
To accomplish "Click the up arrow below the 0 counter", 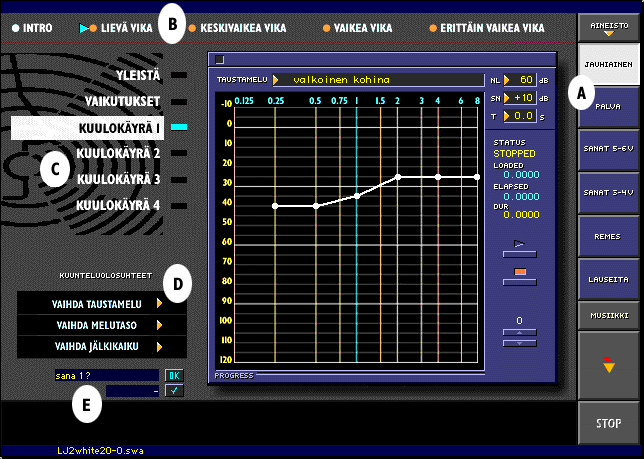I will (x=519, y=332).
